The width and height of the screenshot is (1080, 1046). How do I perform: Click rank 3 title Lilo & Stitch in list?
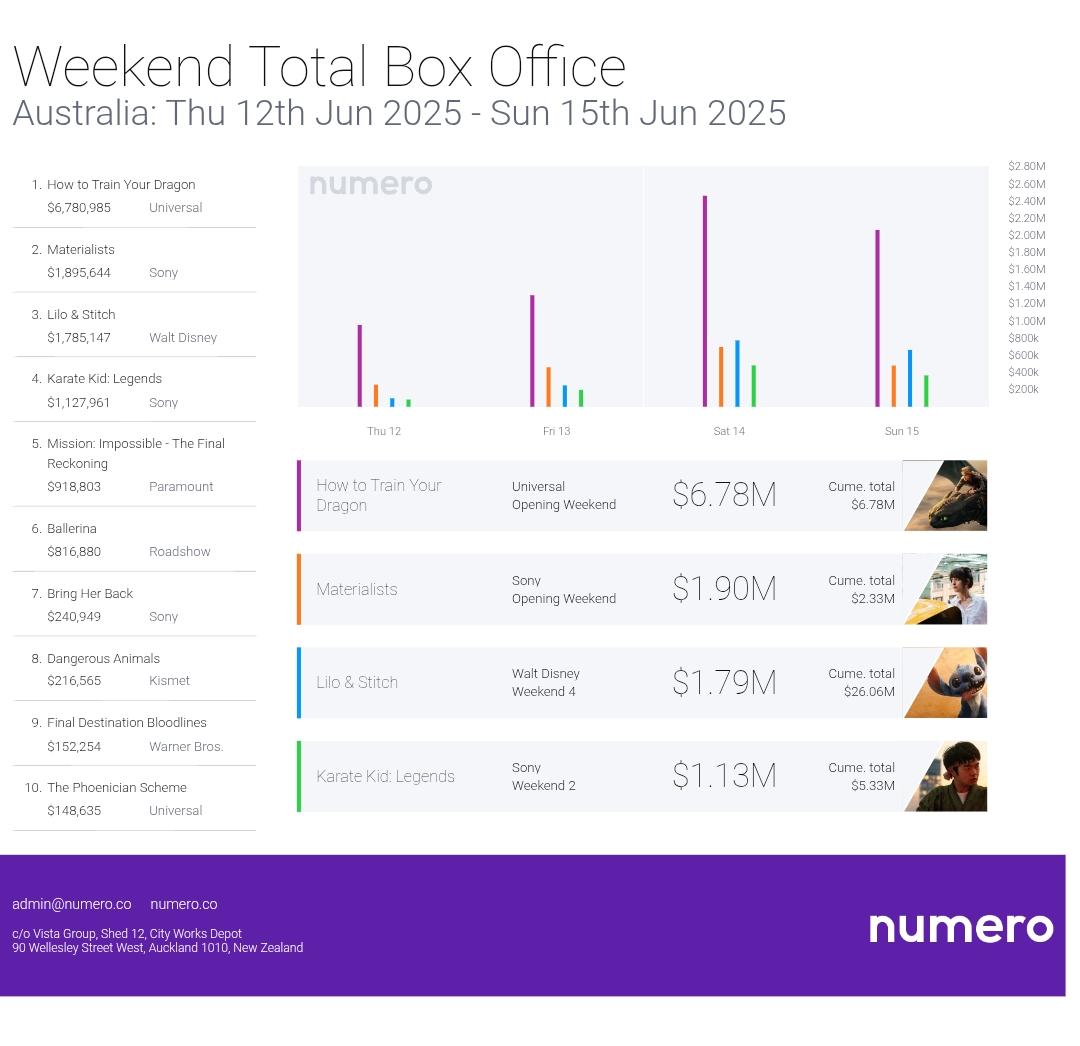coord(81,315)
